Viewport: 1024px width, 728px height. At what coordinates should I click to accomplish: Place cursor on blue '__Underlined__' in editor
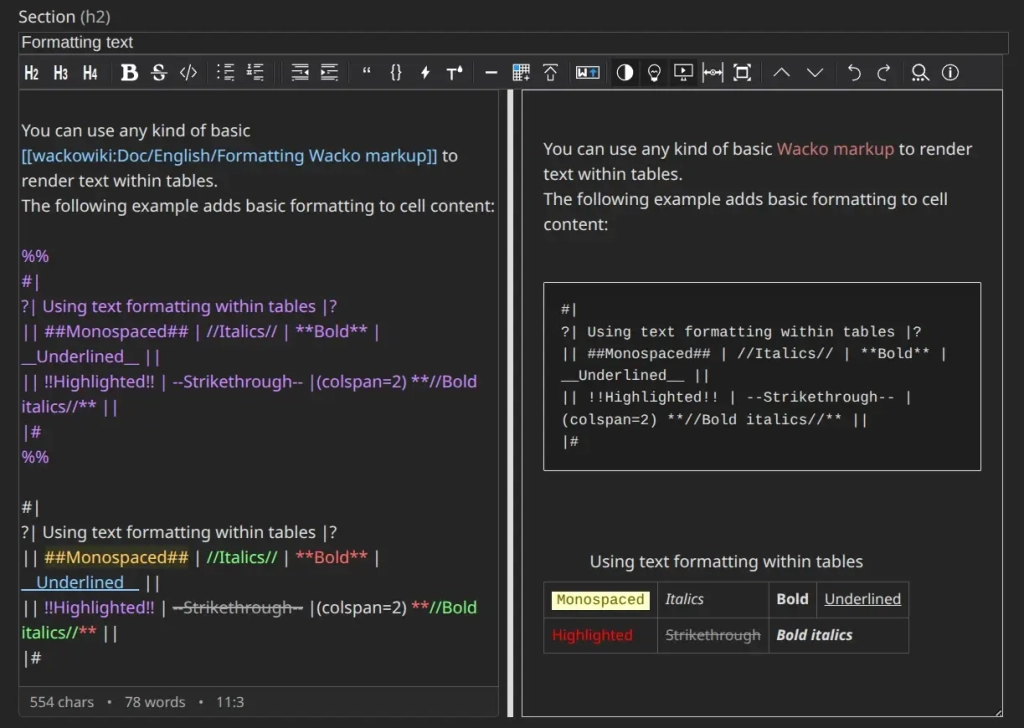pos(80,582)
